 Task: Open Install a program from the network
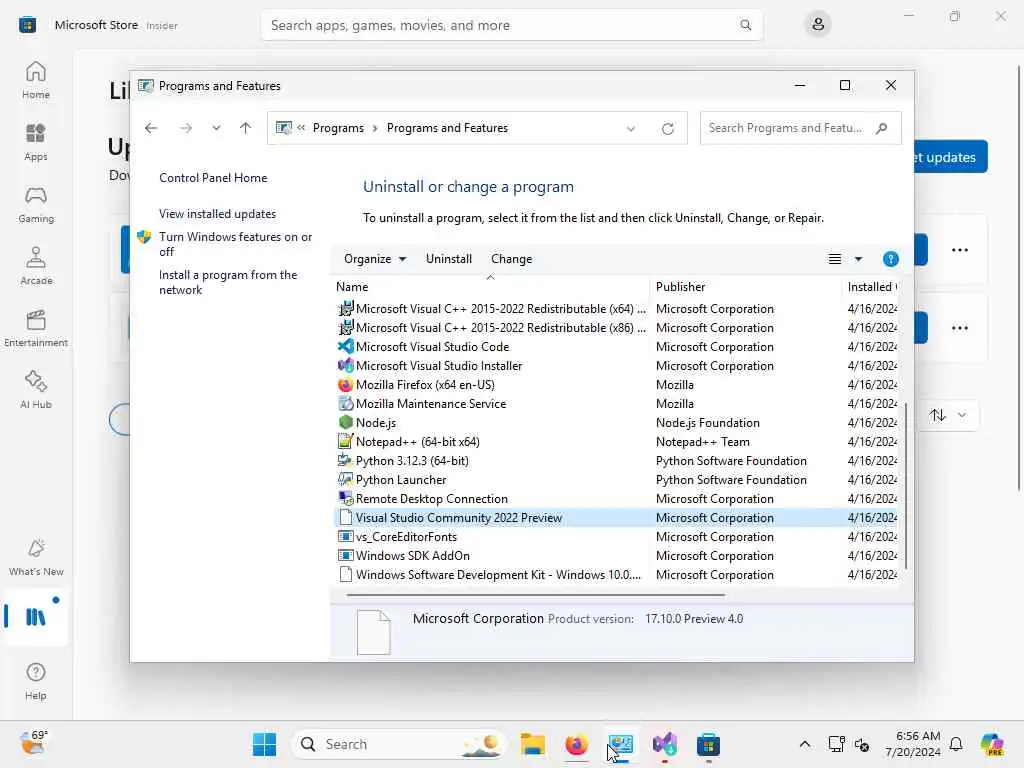pyautogui.click(x=228, y=282)
